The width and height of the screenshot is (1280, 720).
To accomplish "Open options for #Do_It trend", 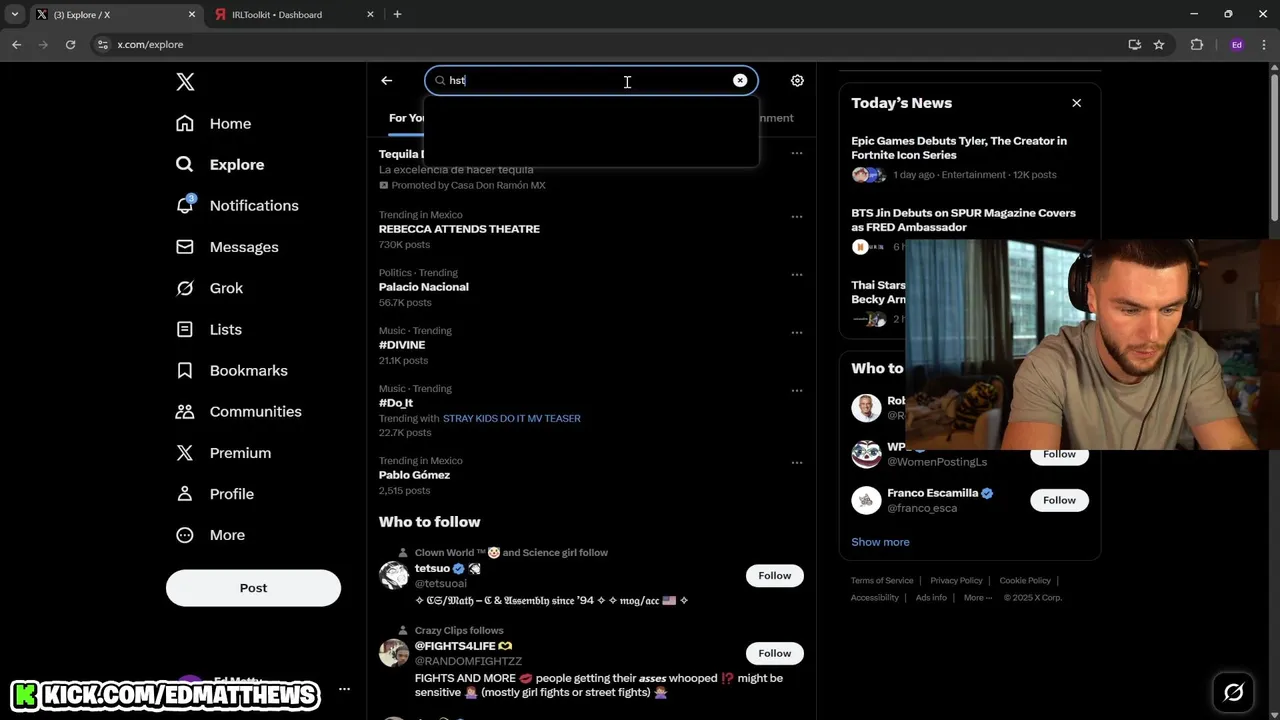I will tap(797, 390).
